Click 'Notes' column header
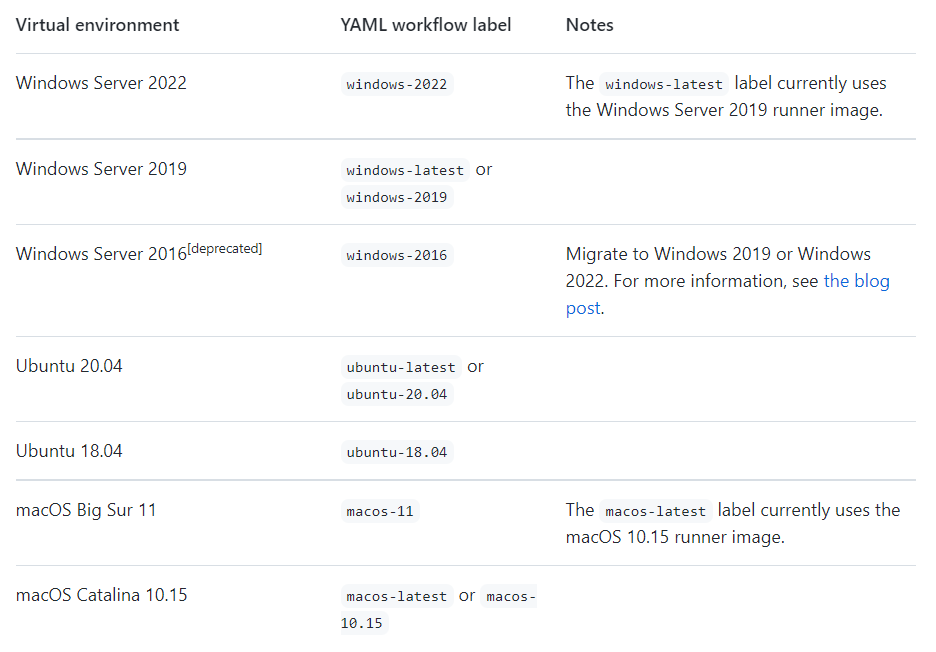This screenshot has height=652, width=936. (589, 25)
